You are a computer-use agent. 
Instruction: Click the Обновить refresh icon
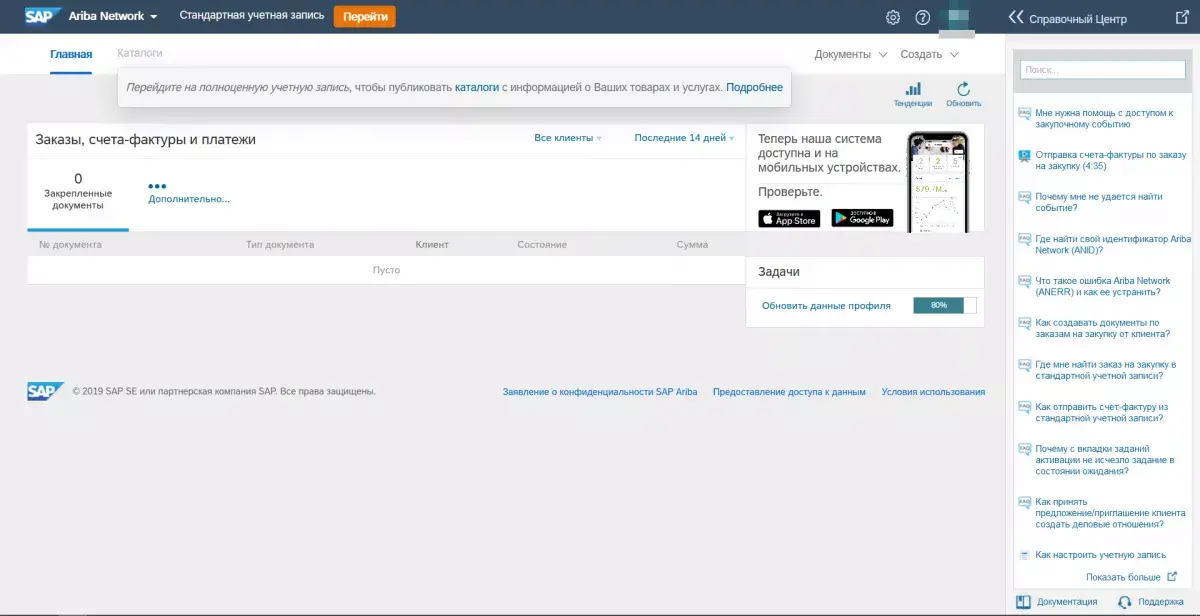pos(963,89)
